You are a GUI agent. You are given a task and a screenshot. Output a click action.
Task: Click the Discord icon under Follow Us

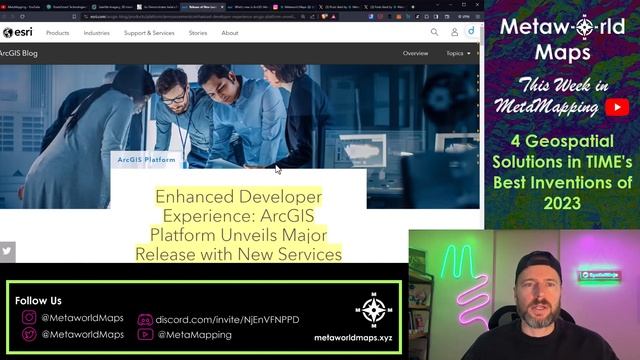point(145,320)
